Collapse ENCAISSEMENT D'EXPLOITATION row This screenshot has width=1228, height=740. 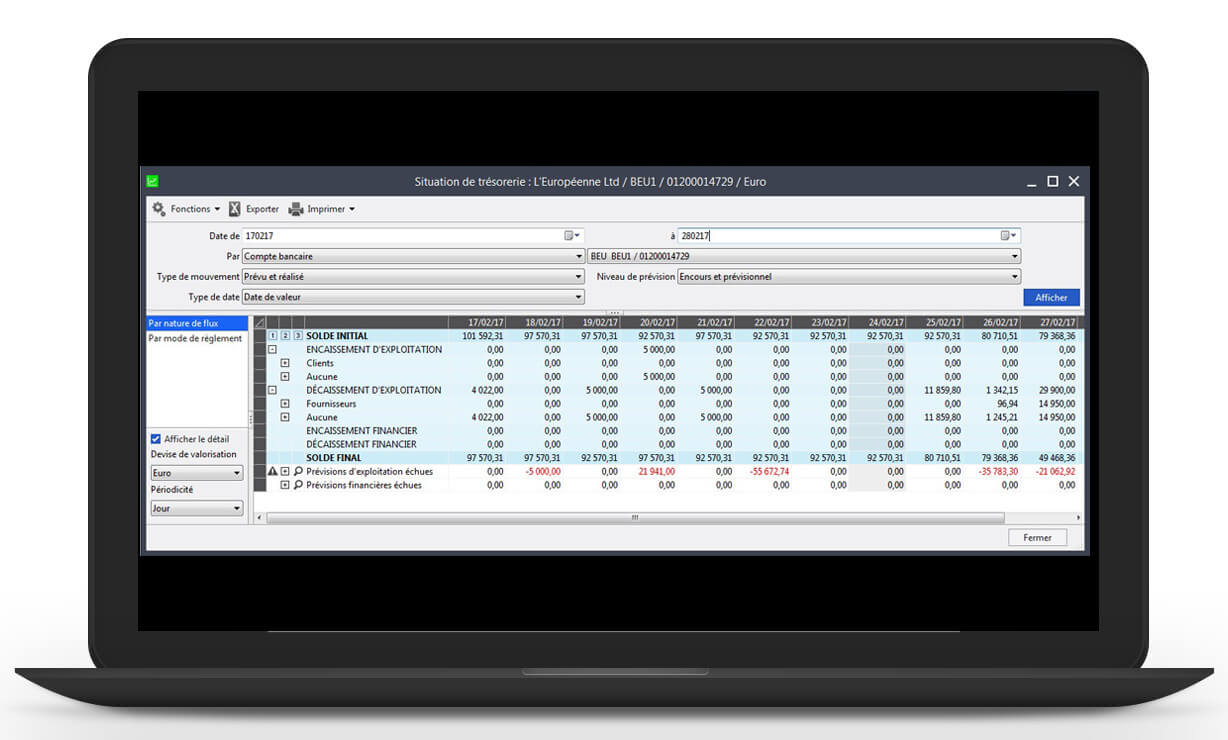pyautogui.click(x=272, y=350)
